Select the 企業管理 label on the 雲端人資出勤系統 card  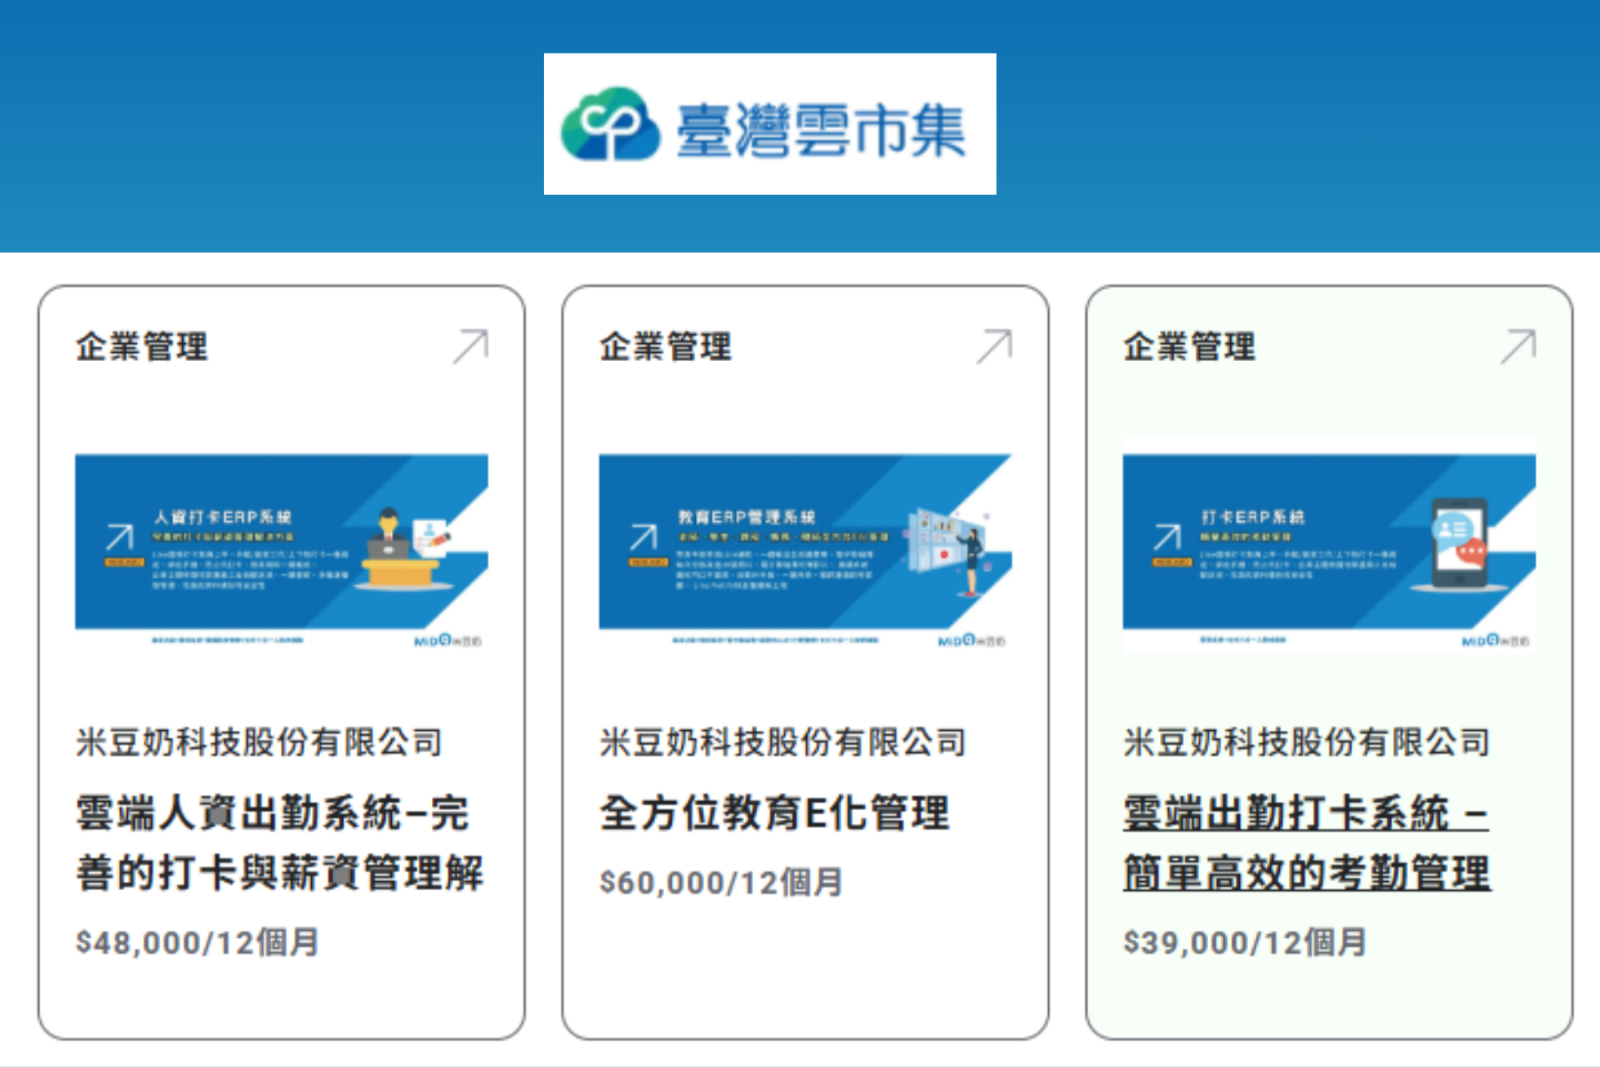point(142,347)
